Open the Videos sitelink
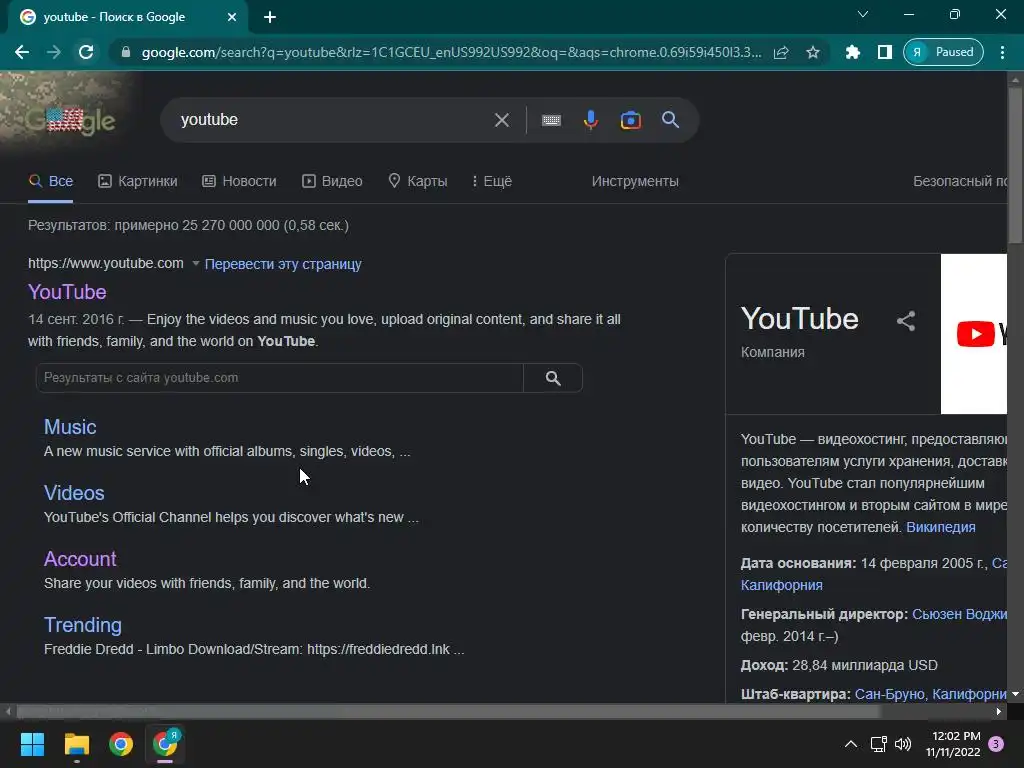Viewport: 1024px width, 768px height. [74, 493]
